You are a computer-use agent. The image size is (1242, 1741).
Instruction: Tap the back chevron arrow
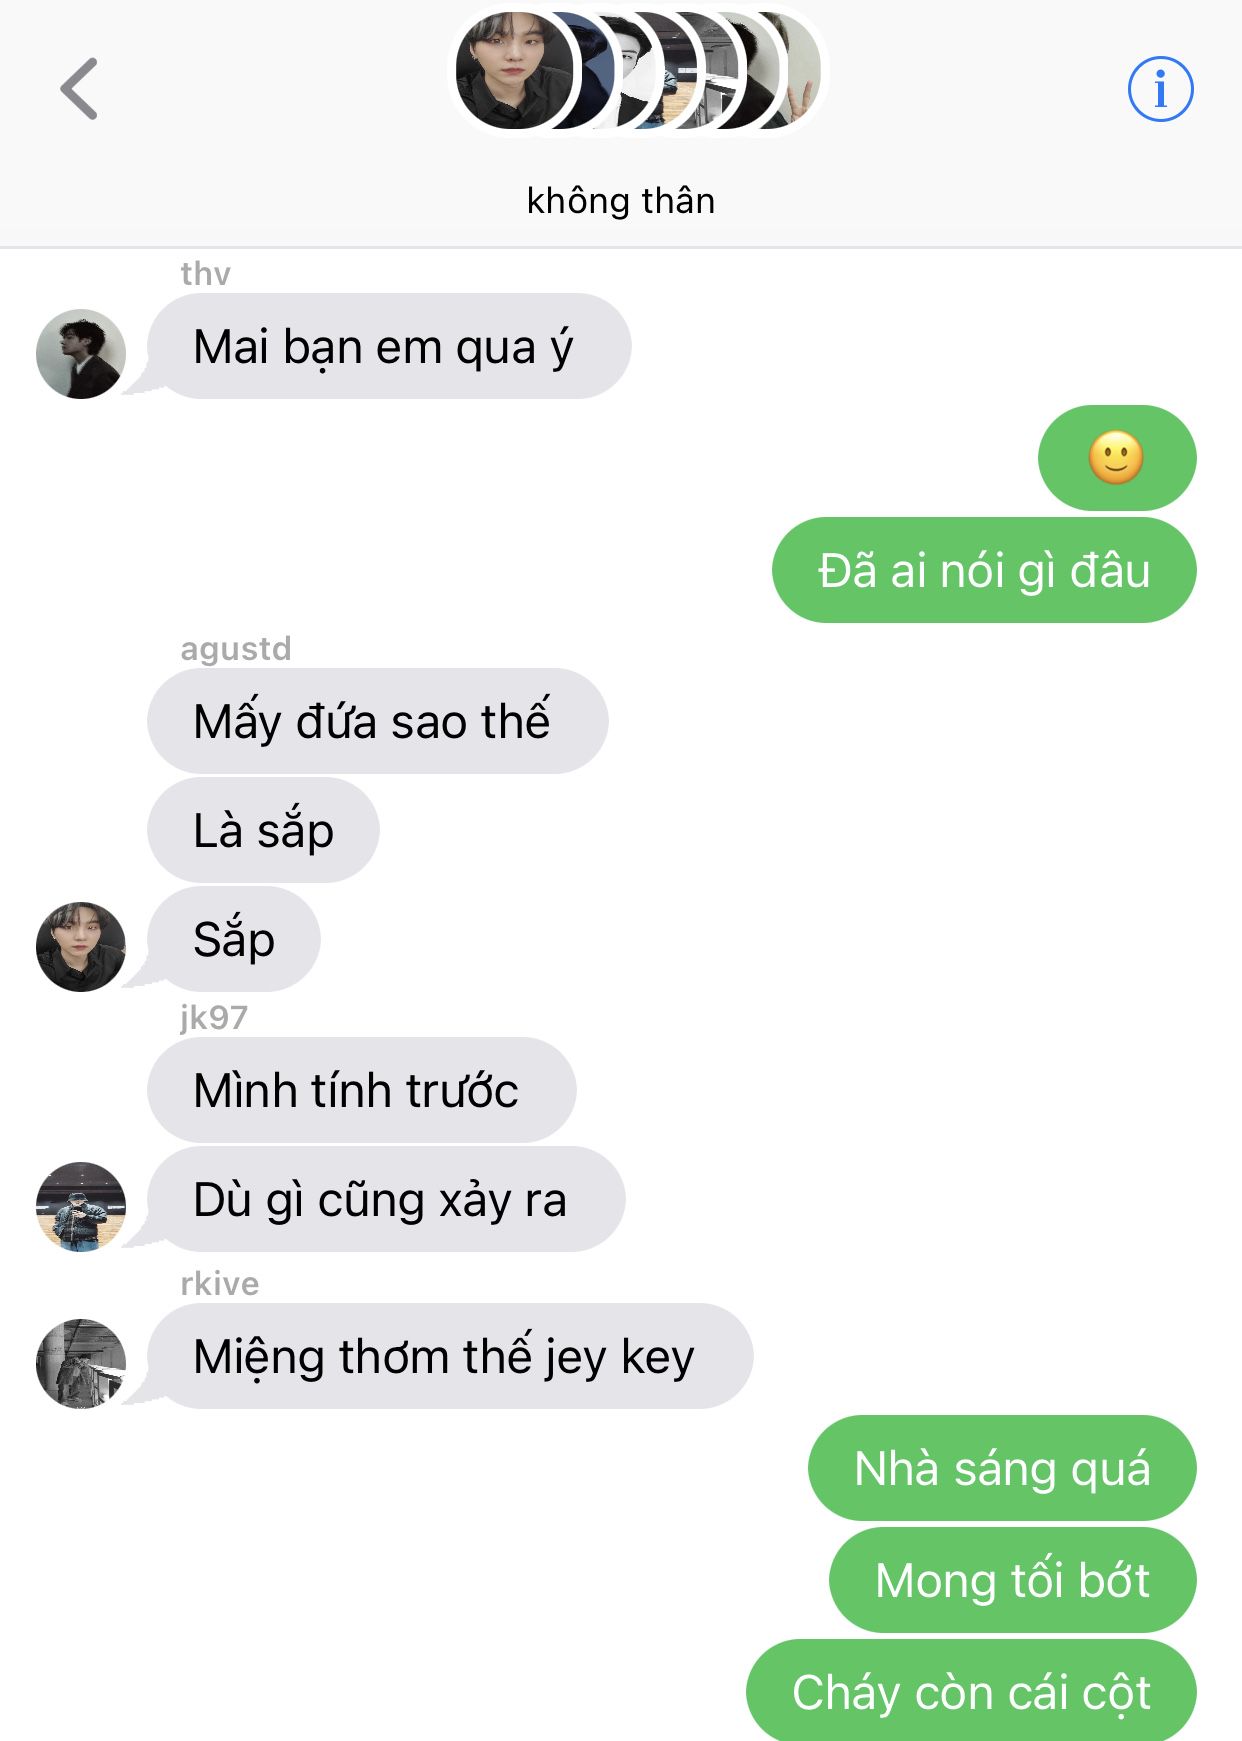pyautogui.click(x=79, y=89)
